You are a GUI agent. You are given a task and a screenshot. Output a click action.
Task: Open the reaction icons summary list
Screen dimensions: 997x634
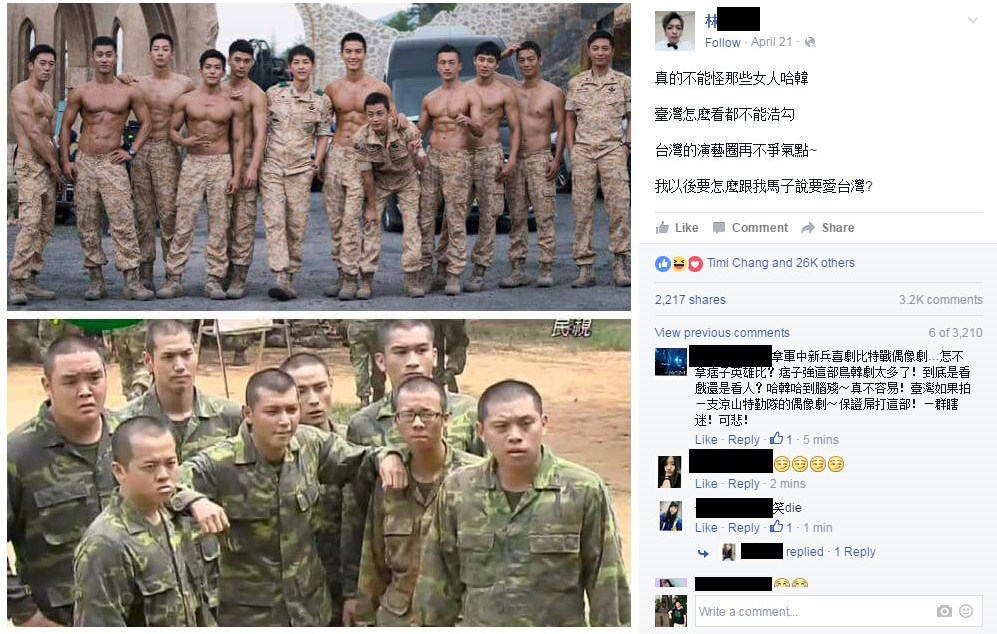[x=678, y=263]
